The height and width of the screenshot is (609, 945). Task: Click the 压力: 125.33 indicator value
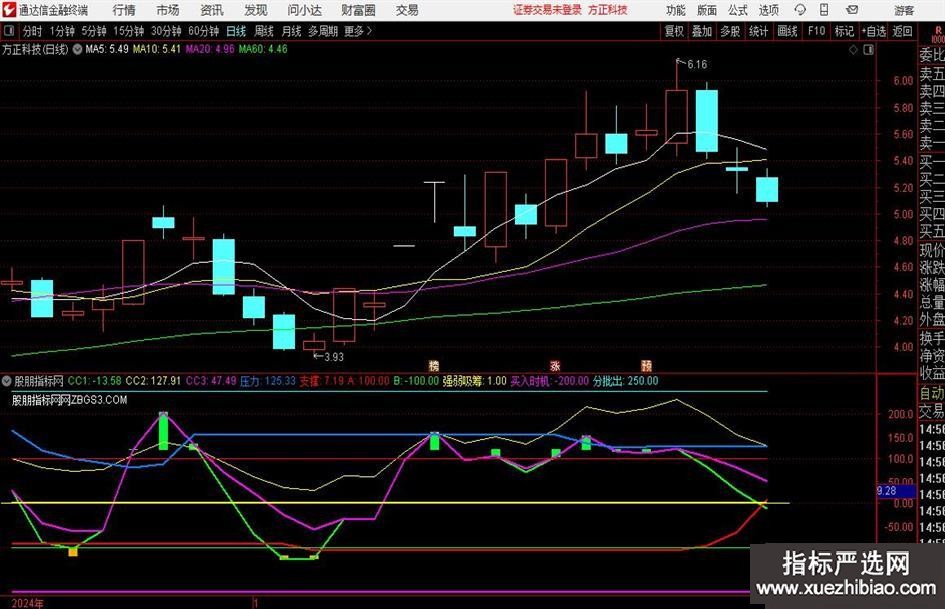(268, 381)
